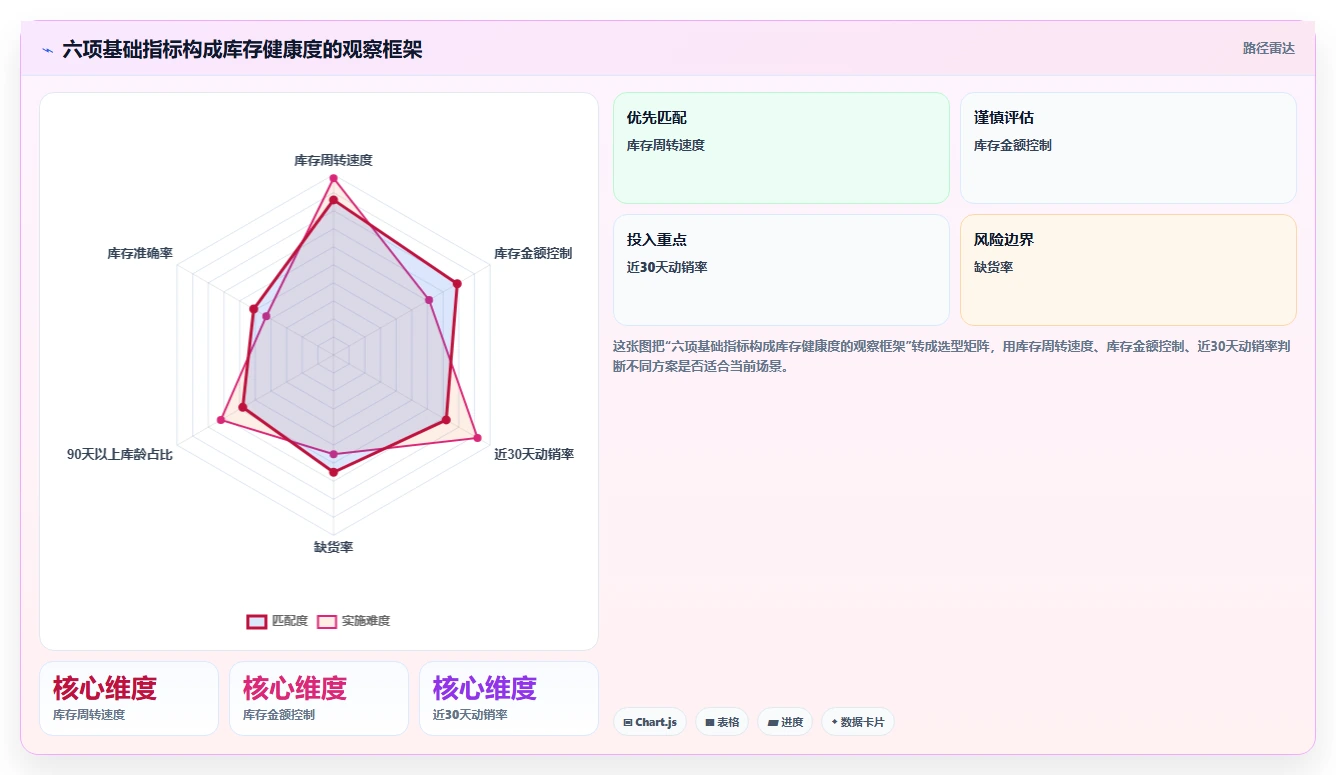Image resolution: width=1336 pixels, height=775 pixels.
Task: Select the 进度 tag chip
Action: point(785,722)
